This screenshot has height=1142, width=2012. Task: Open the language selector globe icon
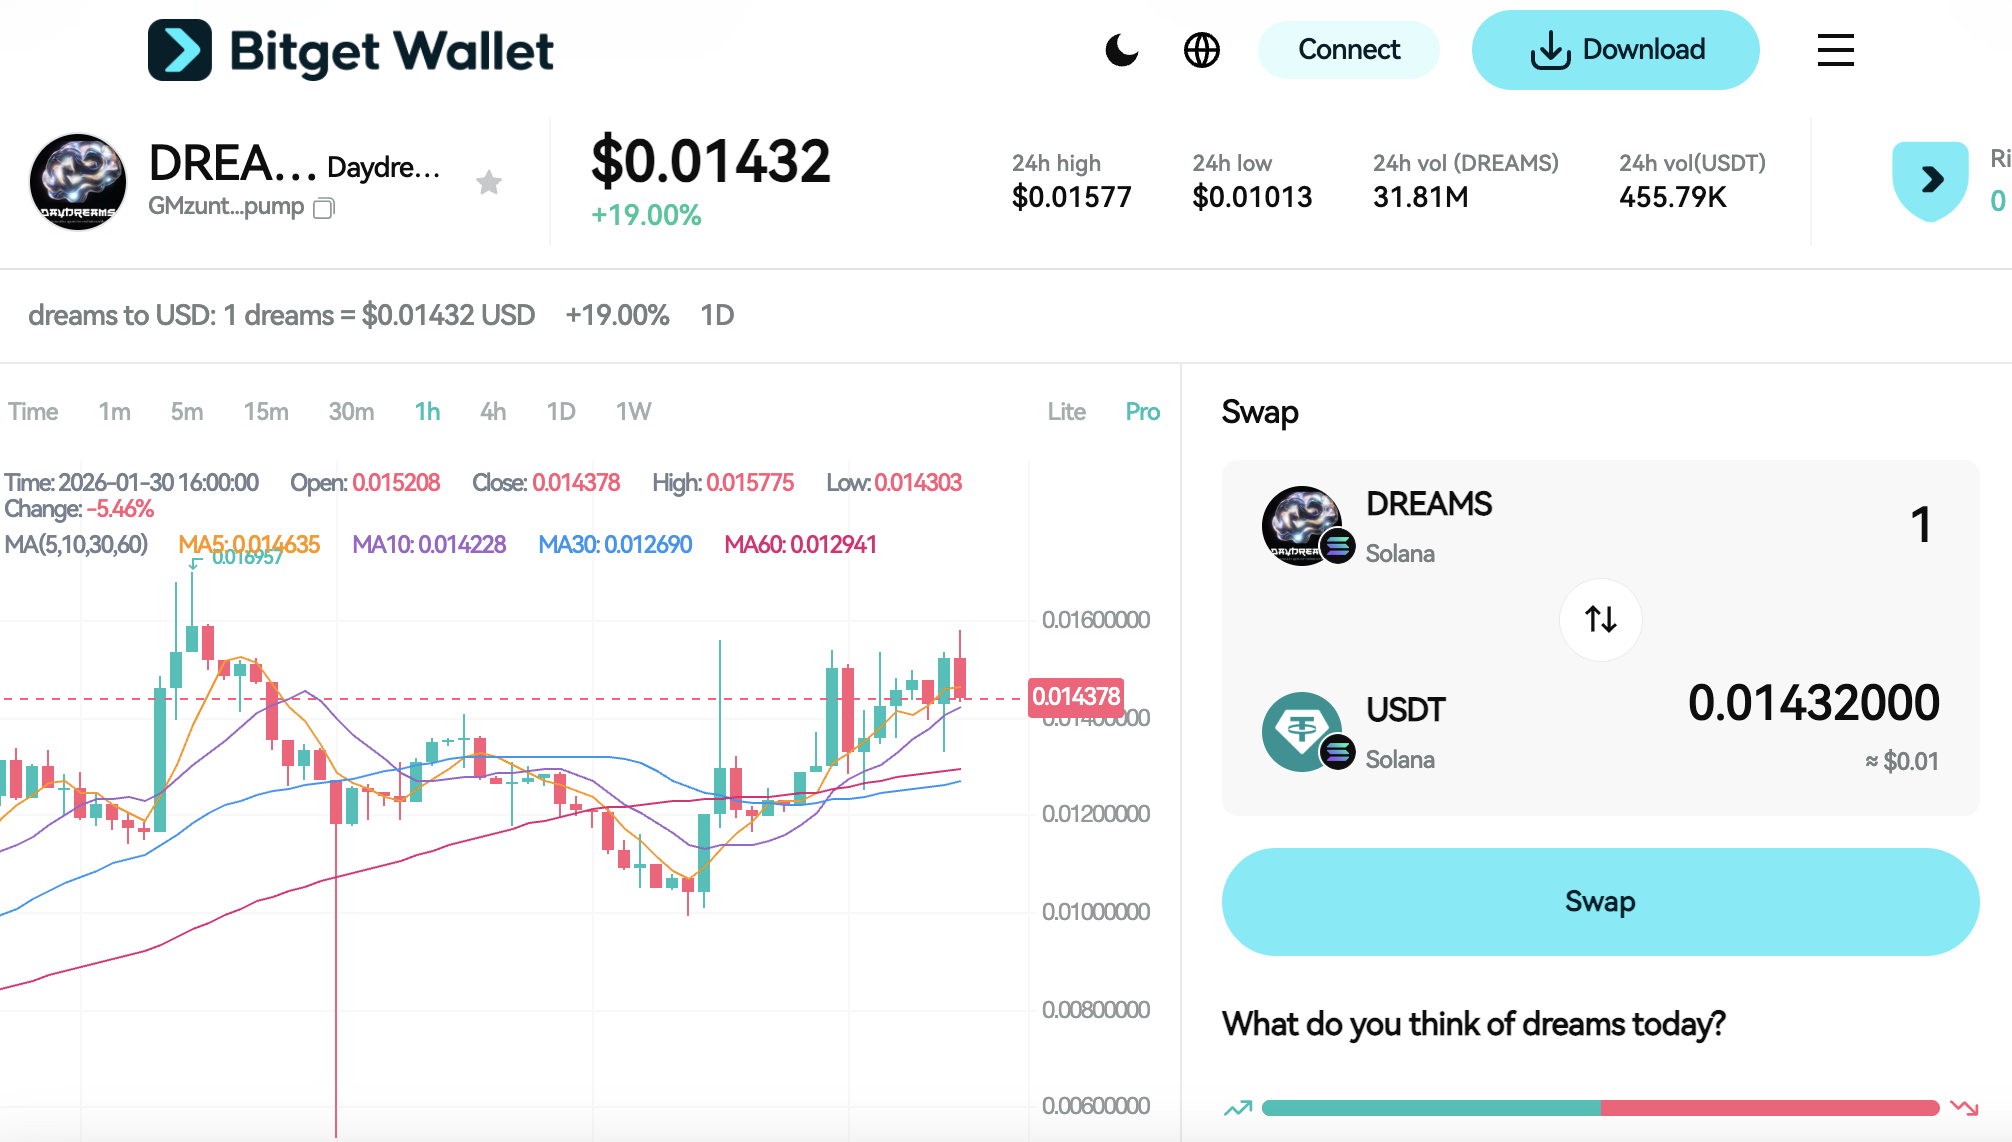click(x=1202, y=49)
